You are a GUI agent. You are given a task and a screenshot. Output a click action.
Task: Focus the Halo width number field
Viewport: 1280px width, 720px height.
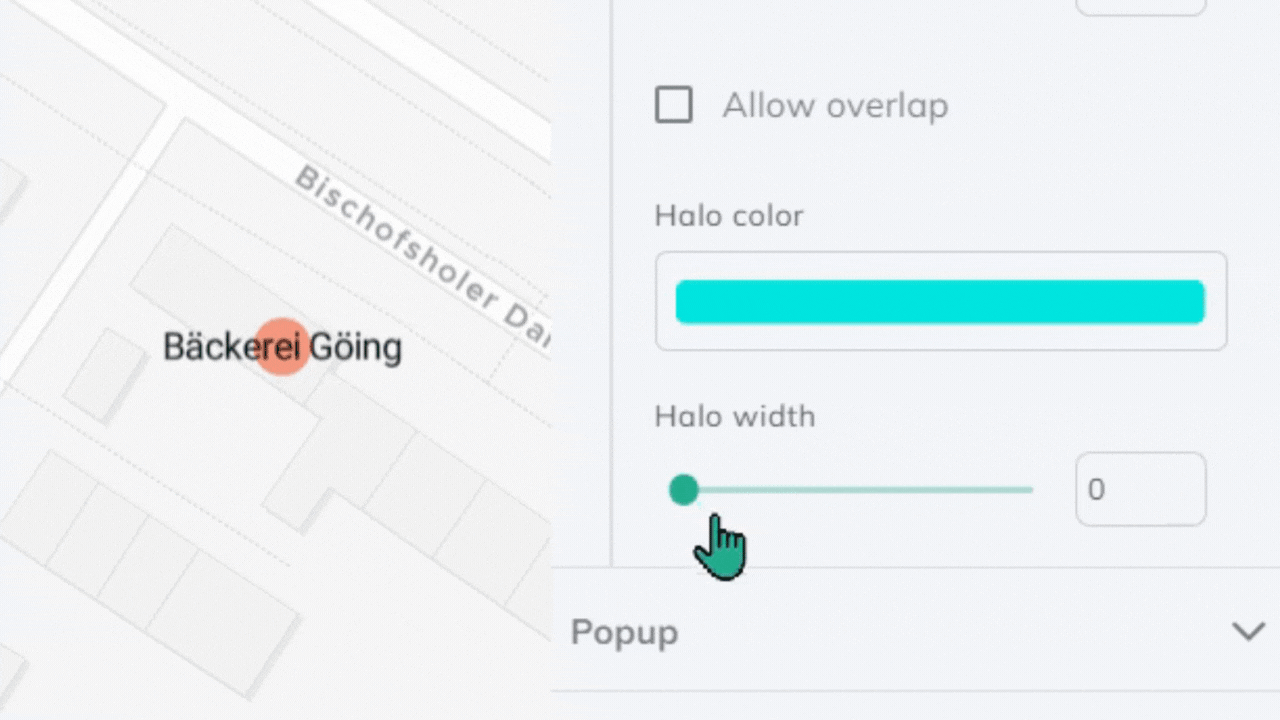click(1140, 489)
